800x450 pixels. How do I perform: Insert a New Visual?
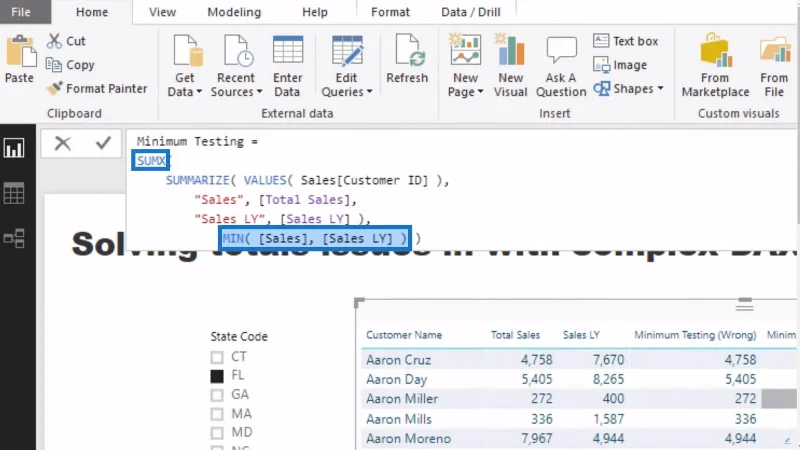coord(511,65)
